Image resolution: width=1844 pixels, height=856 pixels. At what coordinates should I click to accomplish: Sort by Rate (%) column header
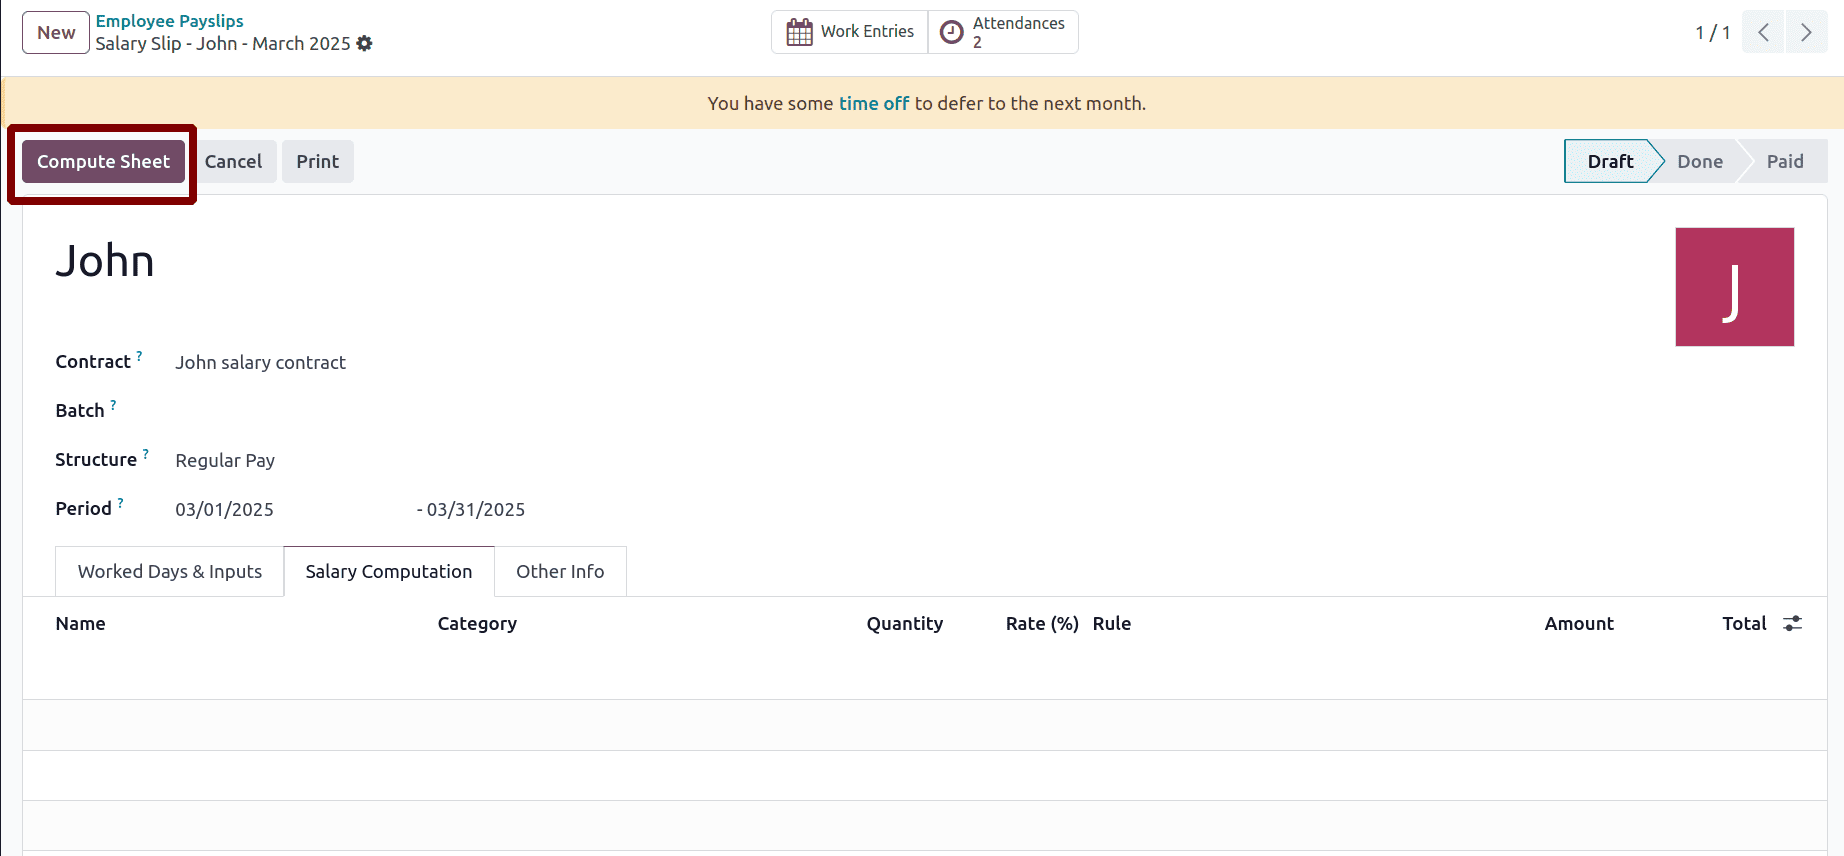[1042, 623]
